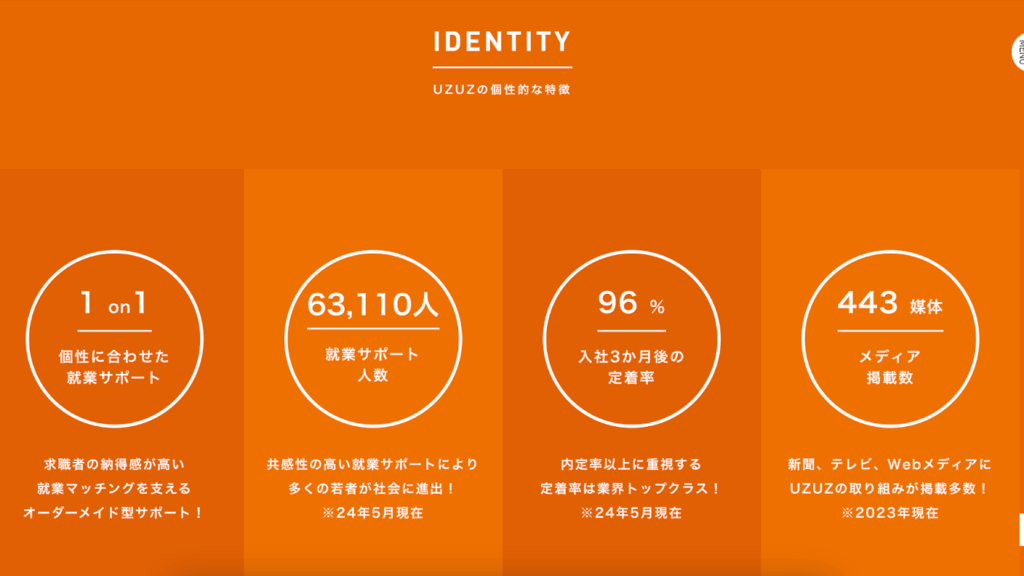Image resolution: width=1024 pixels, height=576 pixels.
Task: Click the text UZUZの取り組みが掲載多数！
Action: (890, 488)
